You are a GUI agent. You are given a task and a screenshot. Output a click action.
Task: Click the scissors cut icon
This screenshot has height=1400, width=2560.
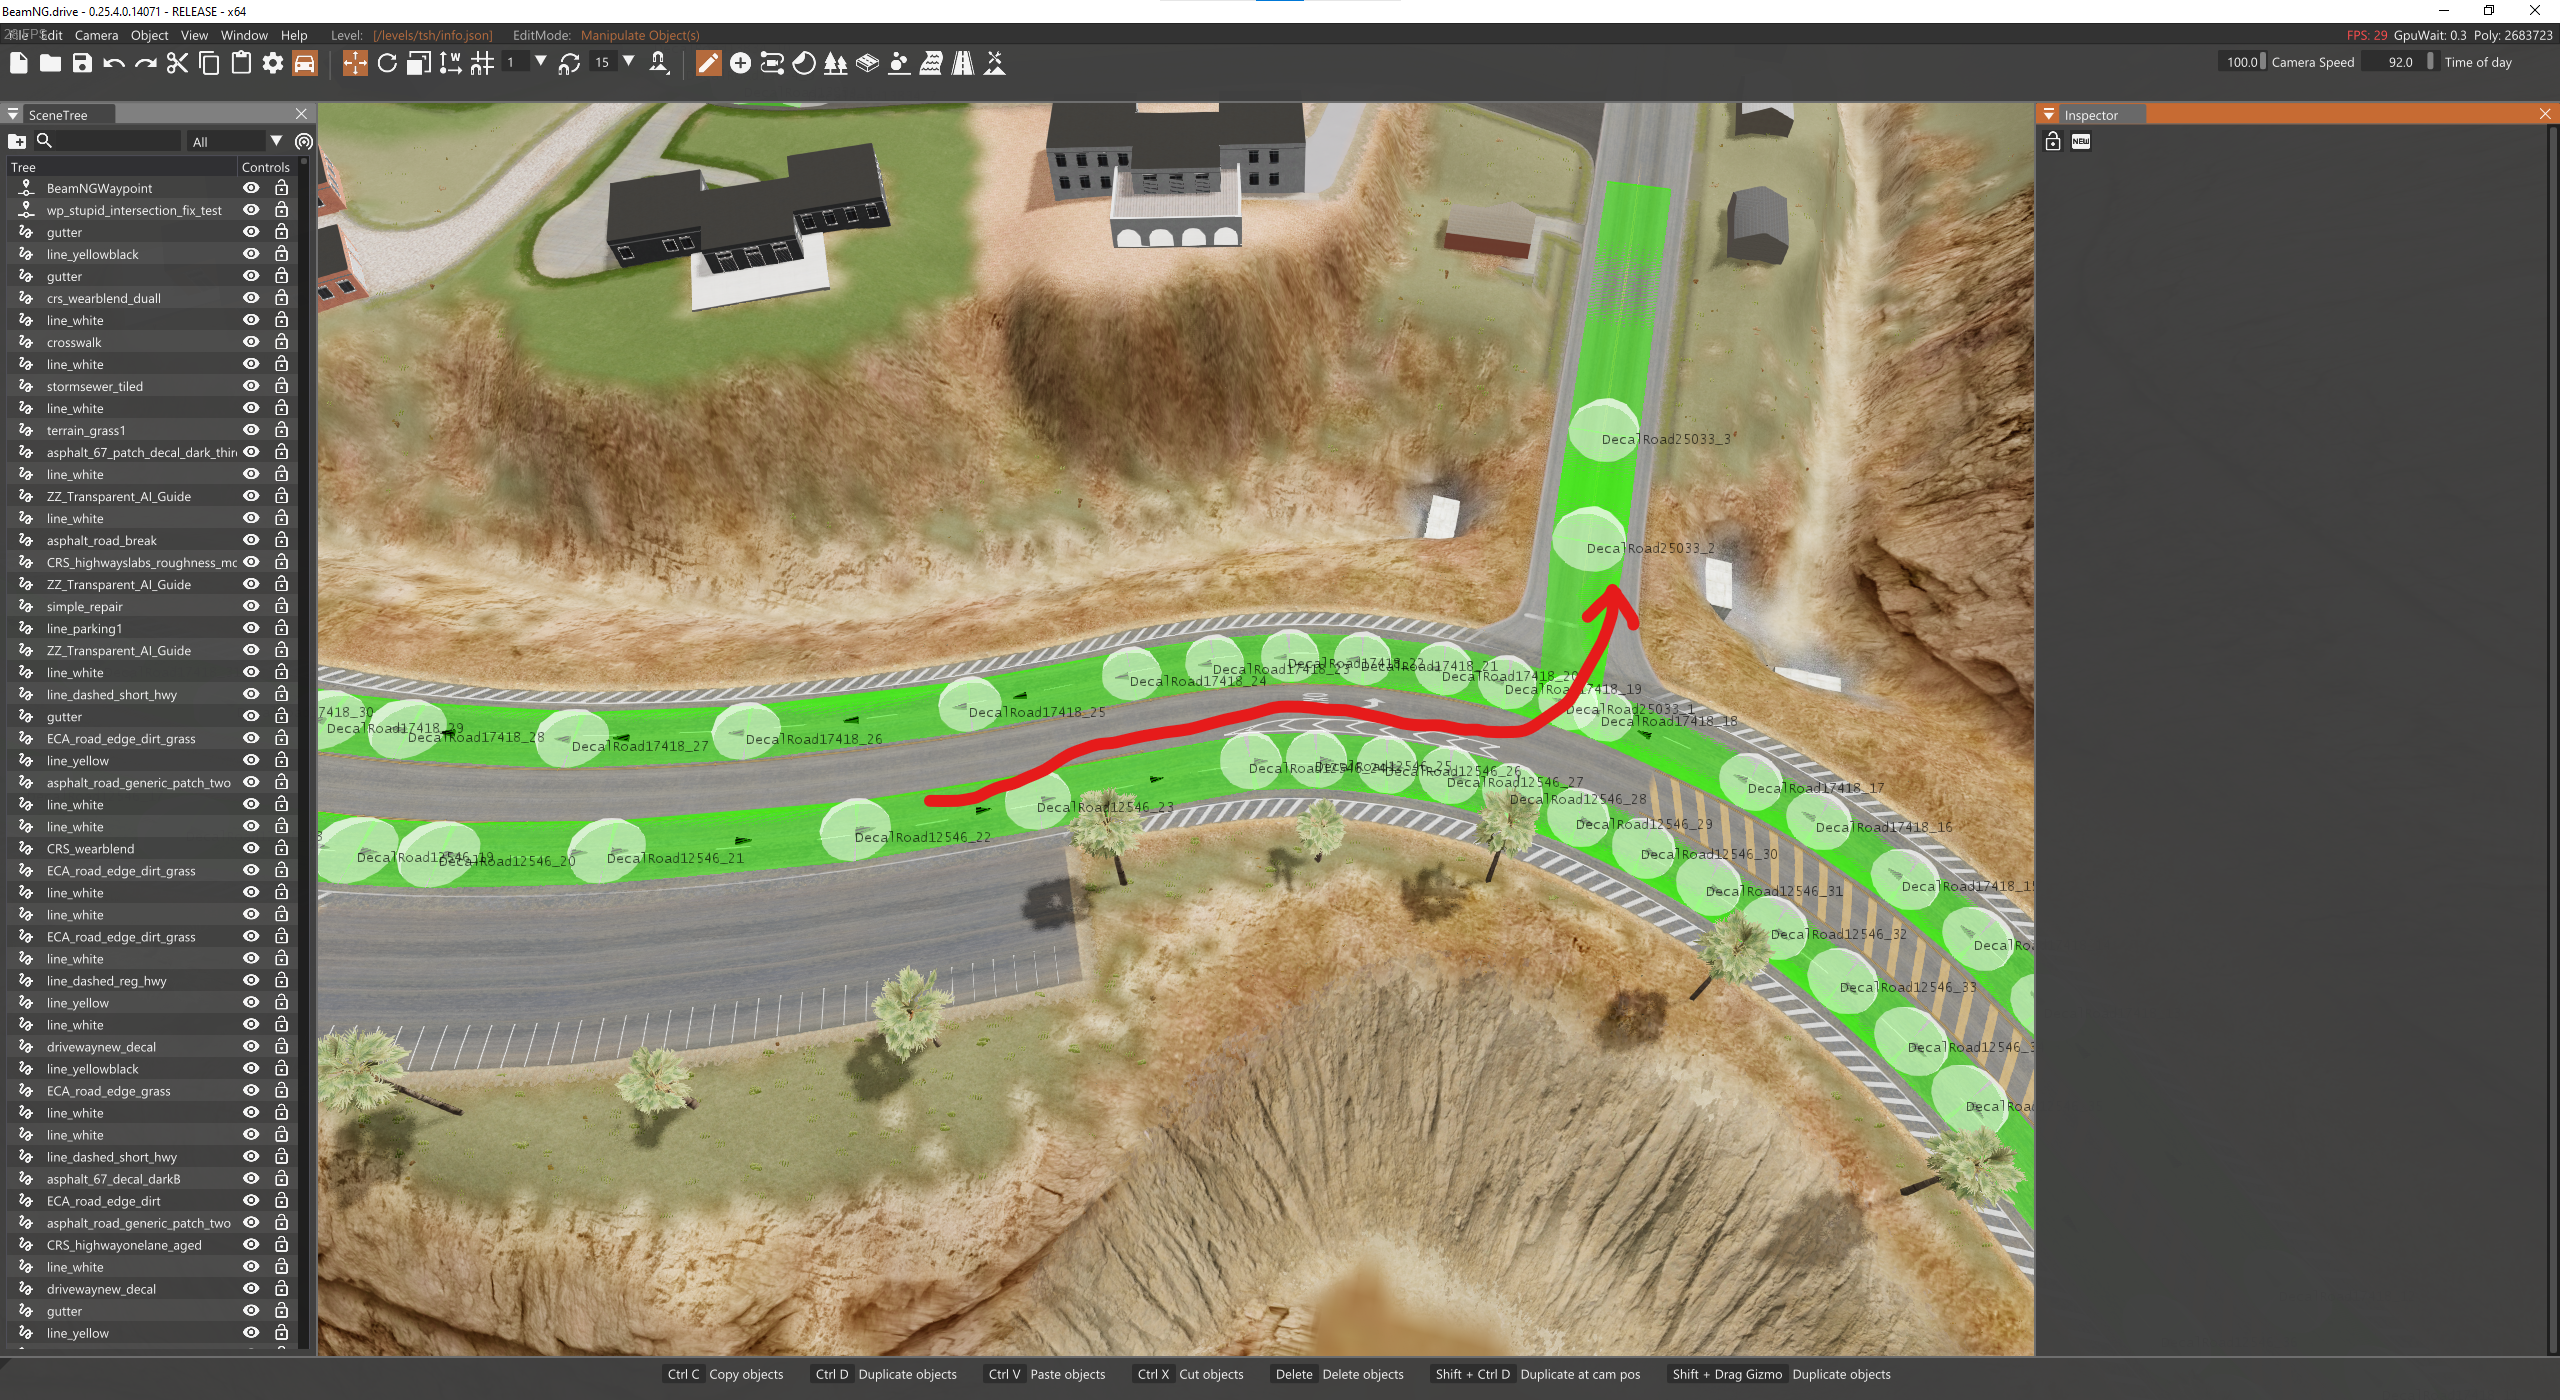click(x=177, y=64)
